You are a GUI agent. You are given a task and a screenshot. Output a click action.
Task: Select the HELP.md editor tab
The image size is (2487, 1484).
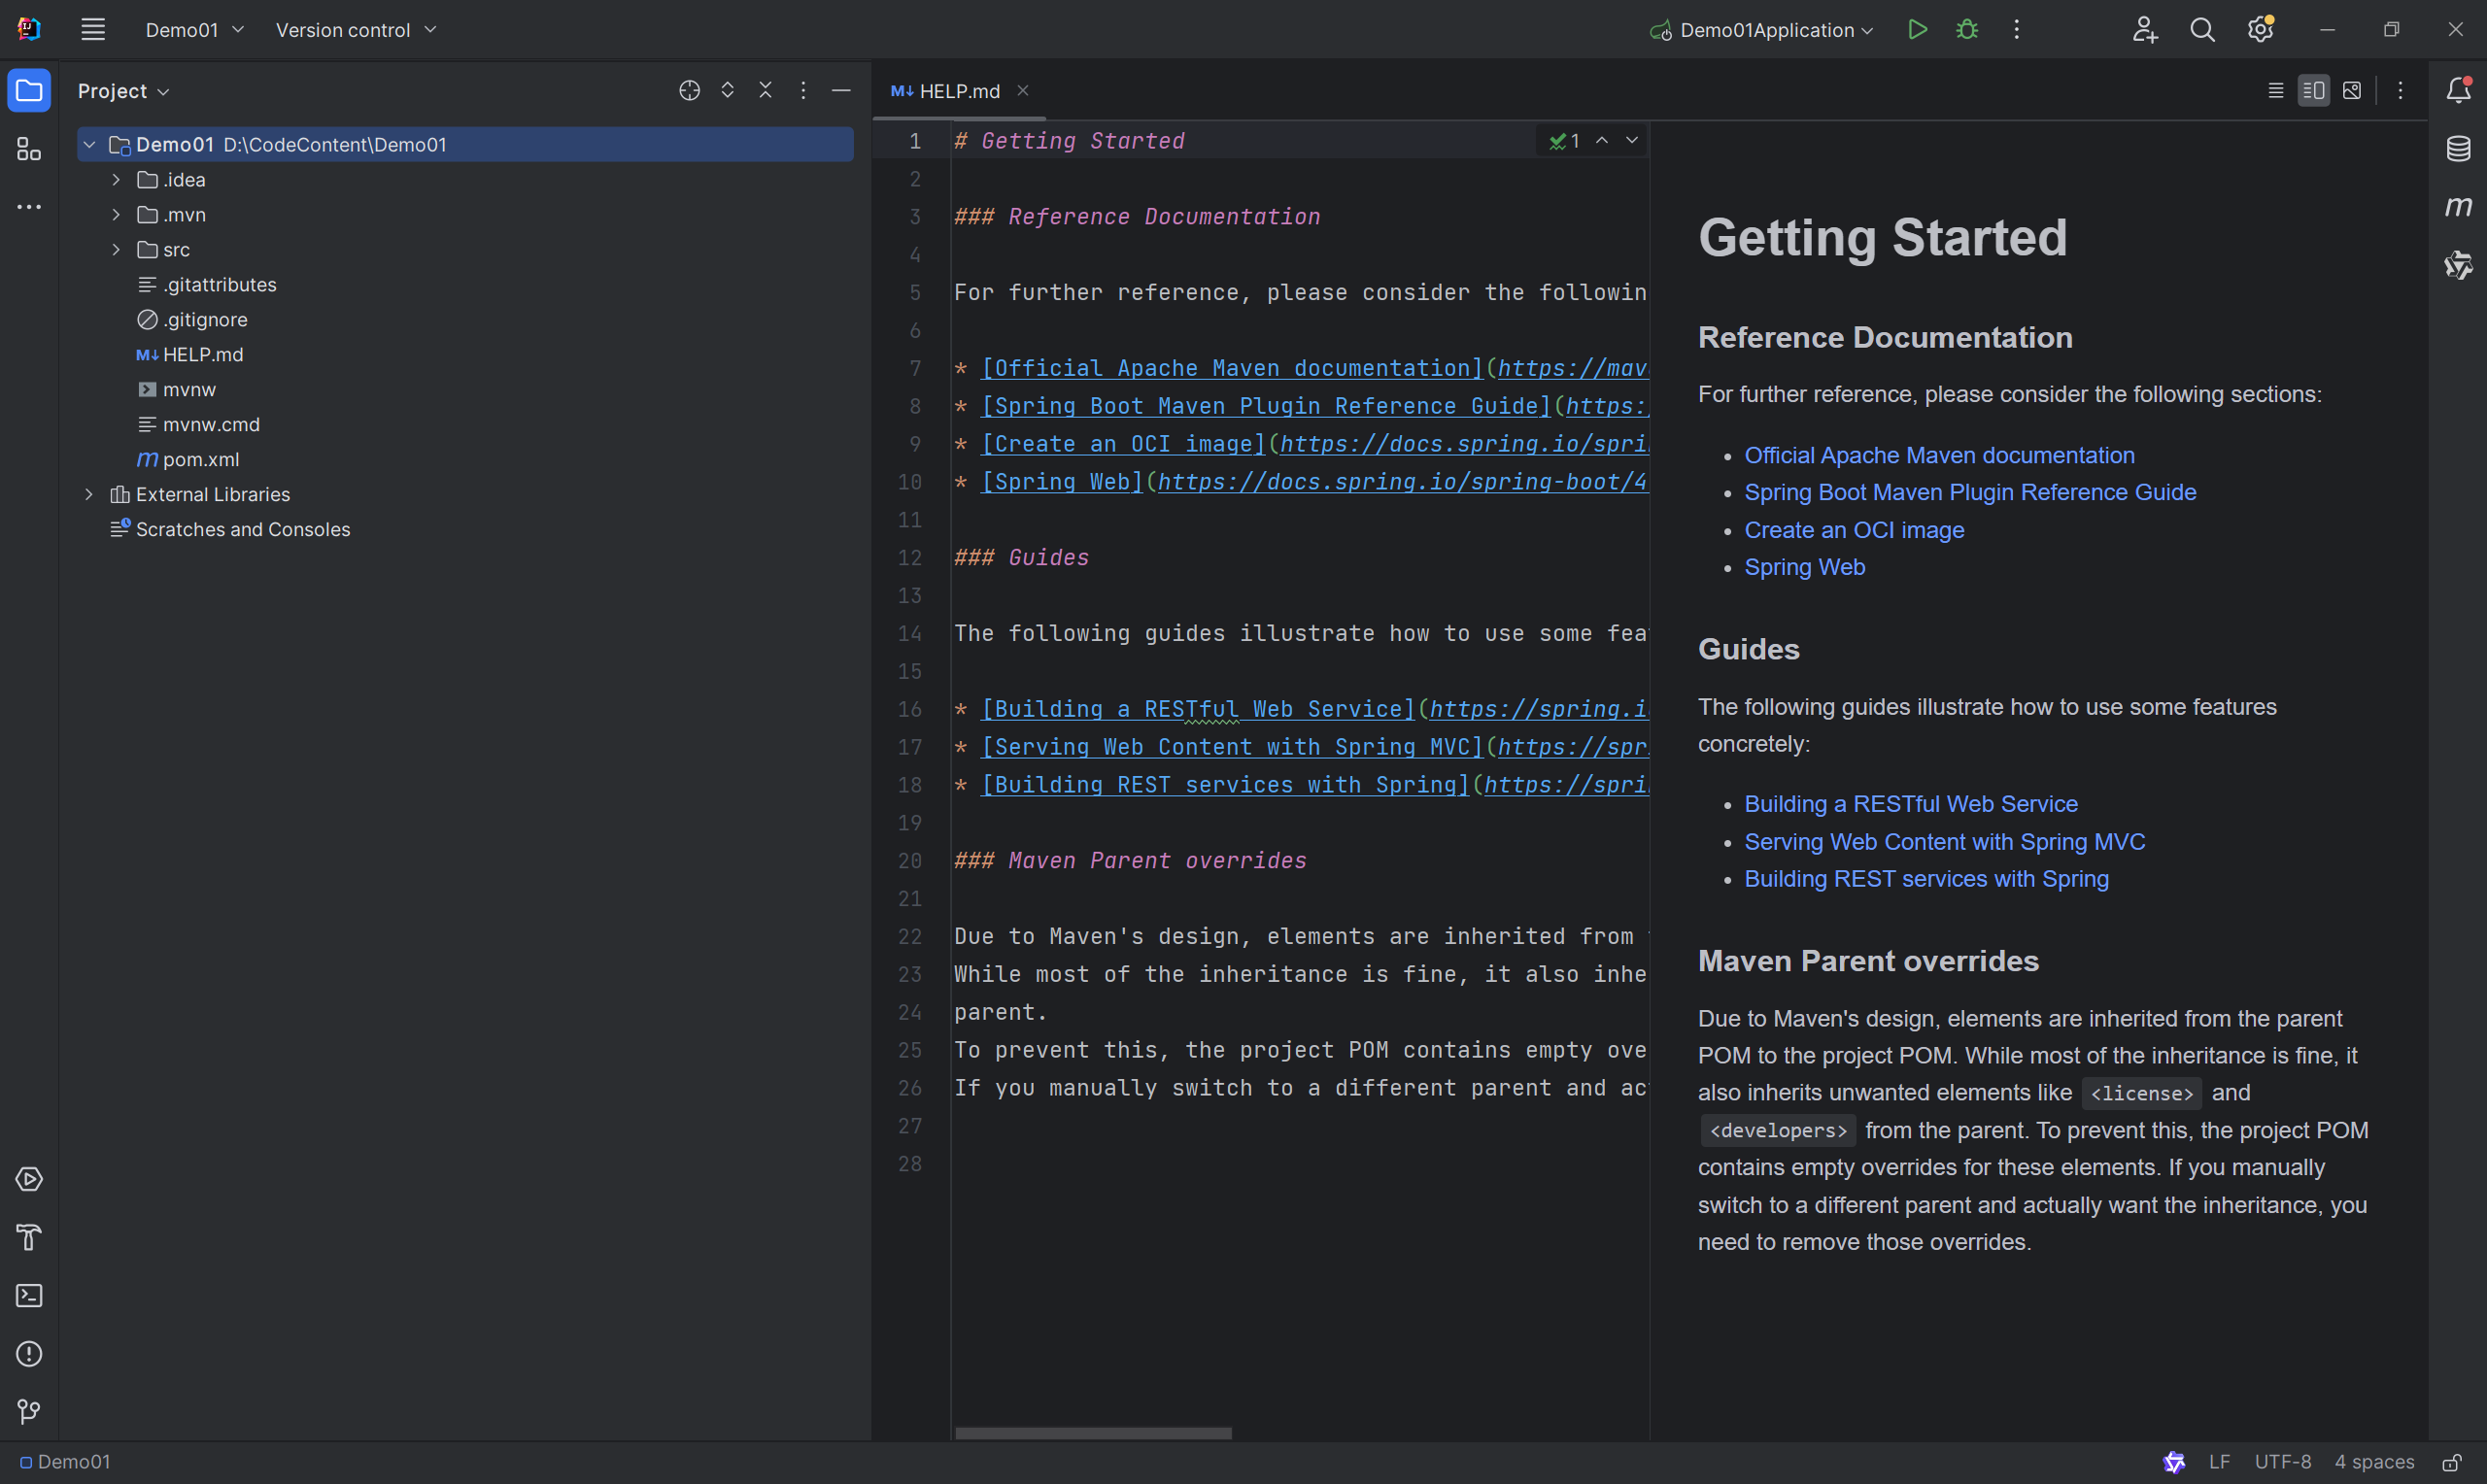(x=957, y=91)
